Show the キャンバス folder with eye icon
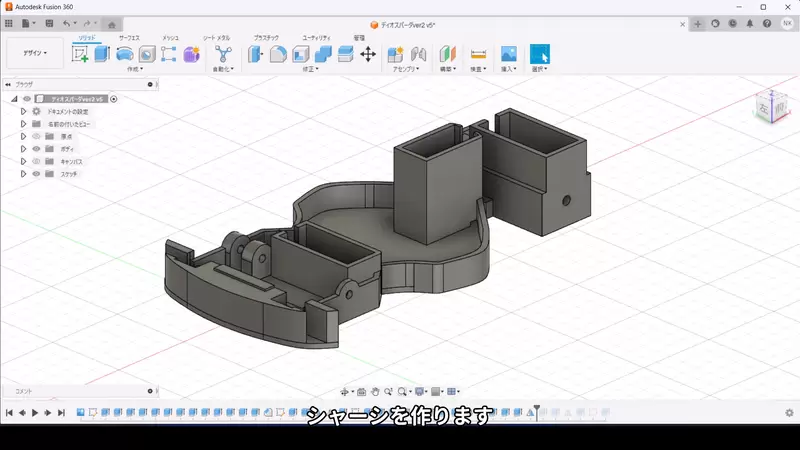800x450 pixels. coord(36,161)
